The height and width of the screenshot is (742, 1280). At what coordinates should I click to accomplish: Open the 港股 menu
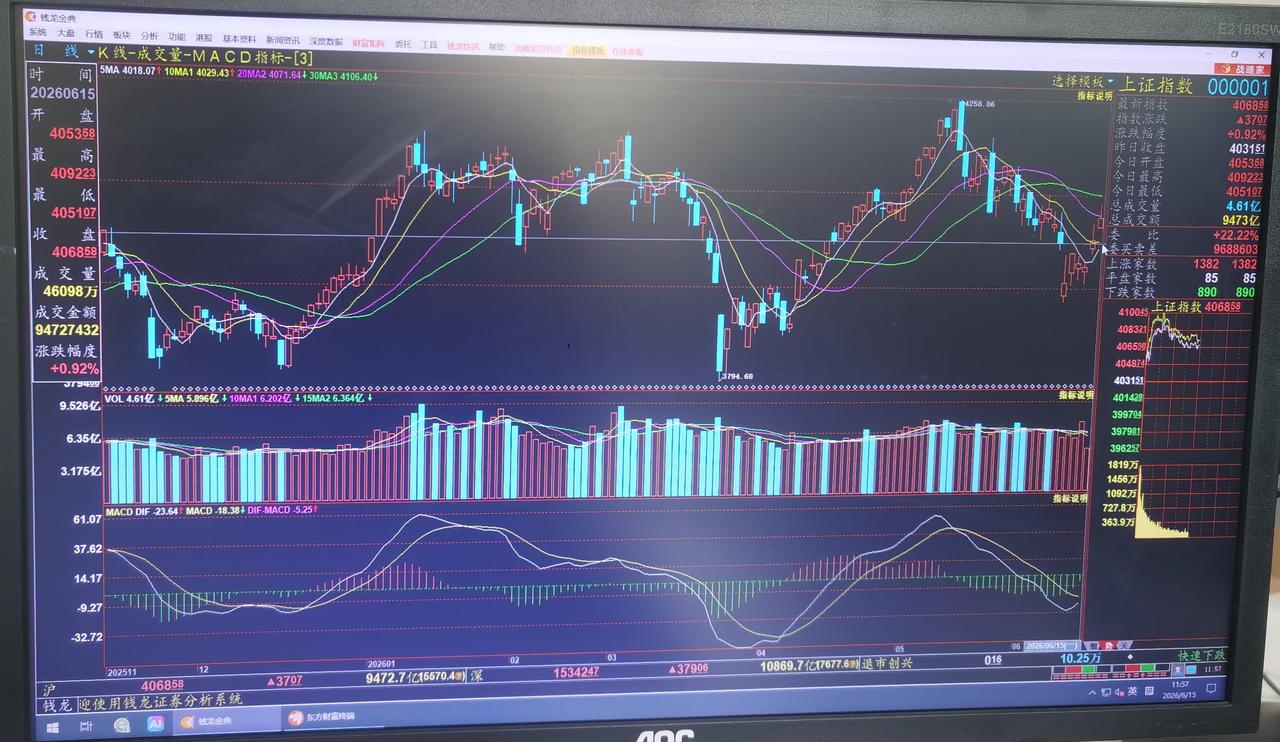pos(204,37)
